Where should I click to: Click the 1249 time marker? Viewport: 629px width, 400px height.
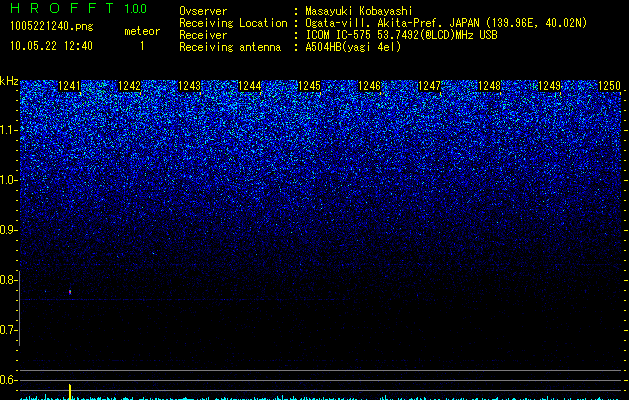tap(549, 86)
